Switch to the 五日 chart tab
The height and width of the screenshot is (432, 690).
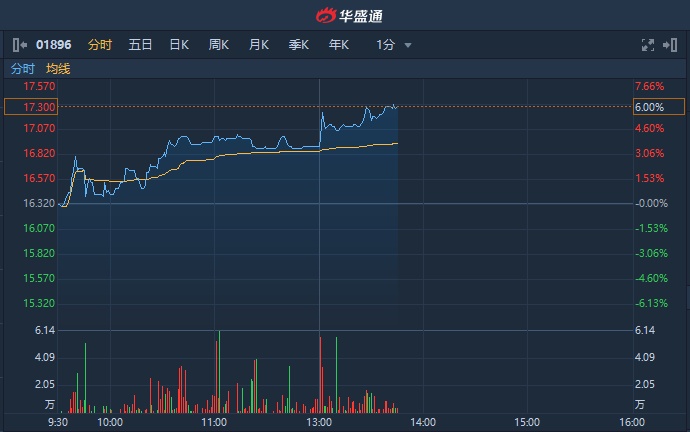click(x=140, y=45)
